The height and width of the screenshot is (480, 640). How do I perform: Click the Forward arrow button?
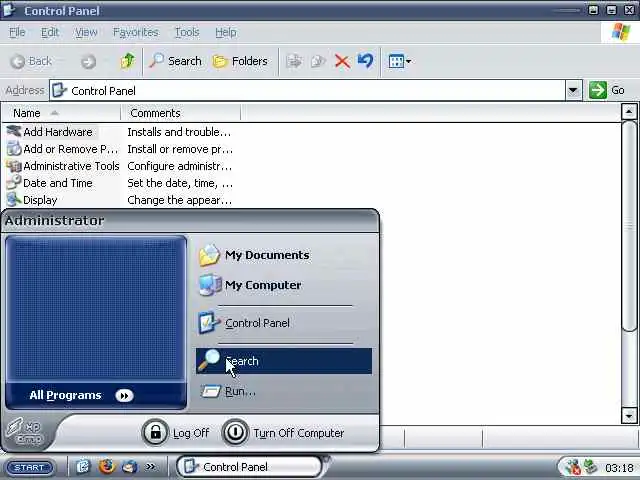tap(88, 62)
